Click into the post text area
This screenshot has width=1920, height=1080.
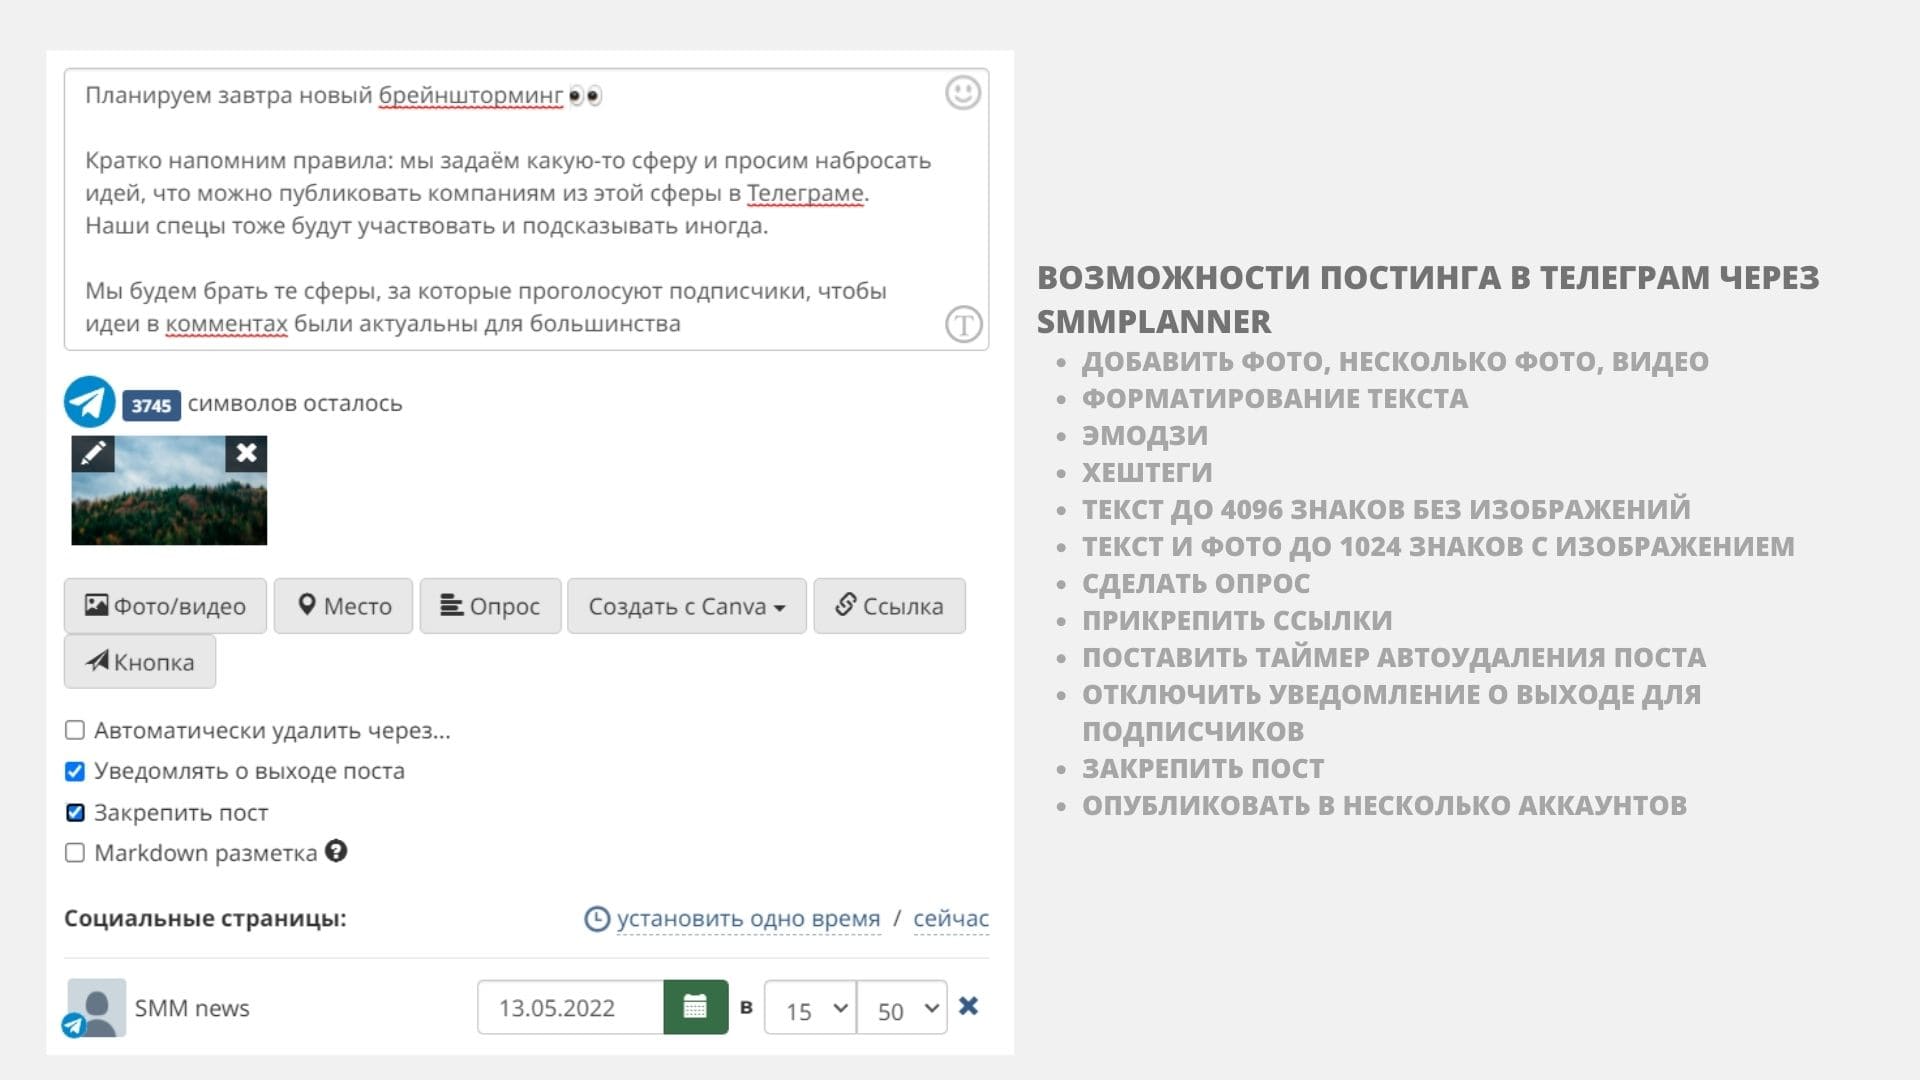[526, 210]
